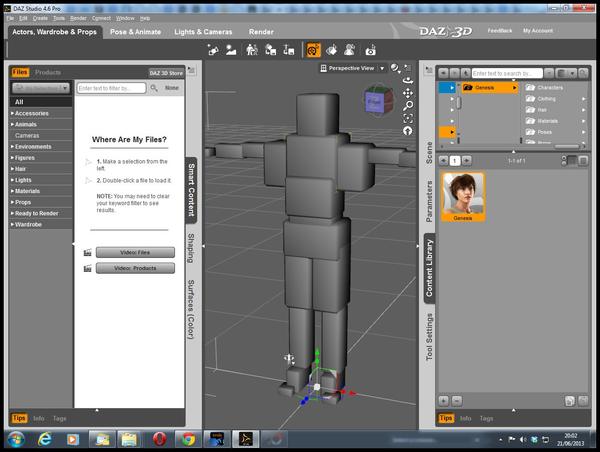Click the Content Library search field

click(x=507, y=73)
